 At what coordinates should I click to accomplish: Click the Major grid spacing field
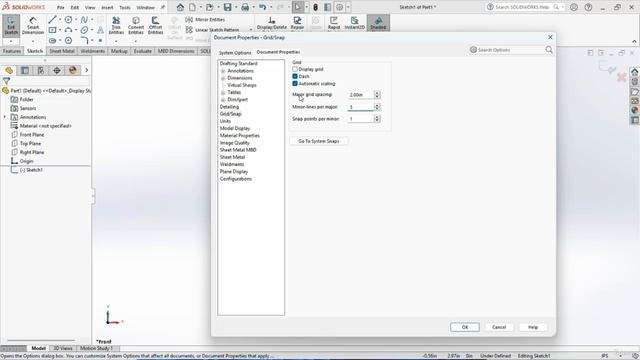pyautogui.click(x=360, y=95)
